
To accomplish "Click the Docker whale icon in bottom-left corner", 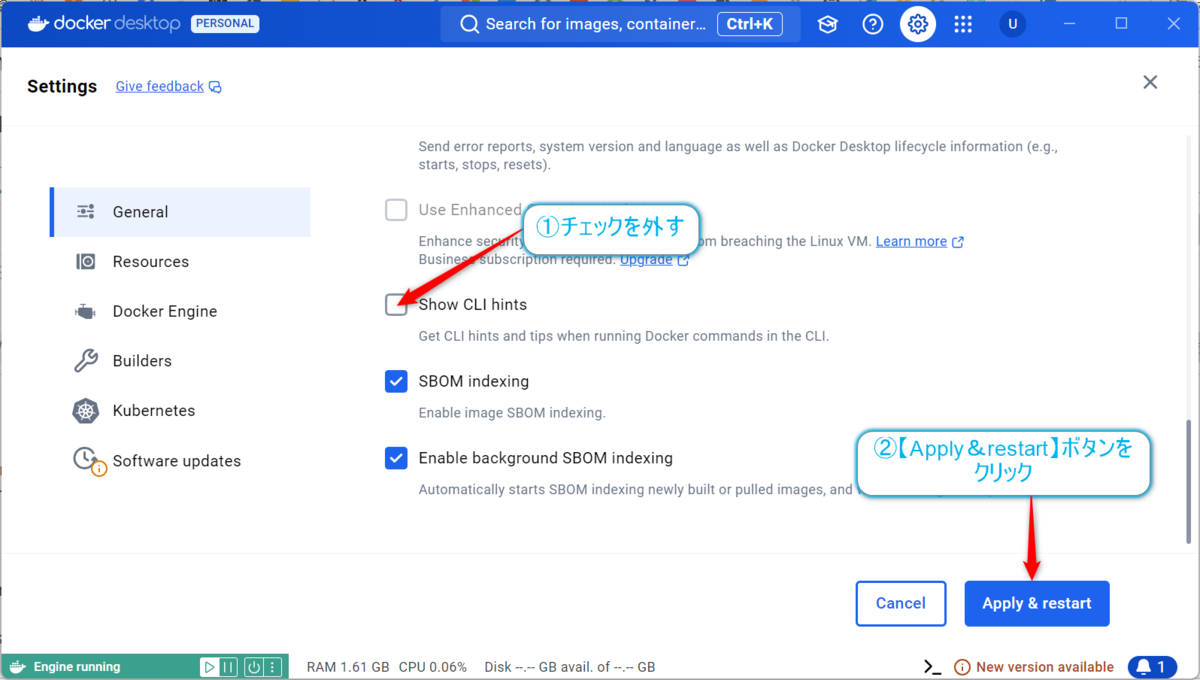I will (15, 666).
